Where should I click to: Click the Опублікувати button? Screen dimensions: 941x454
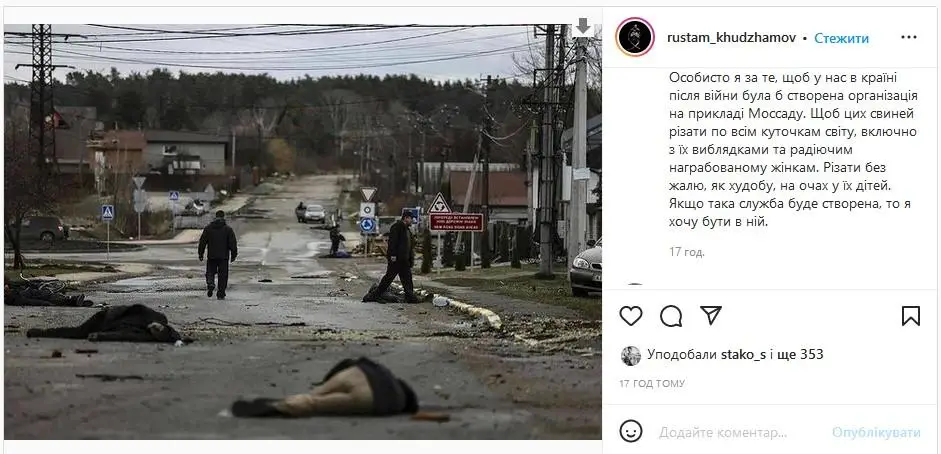tap(876, 432)
